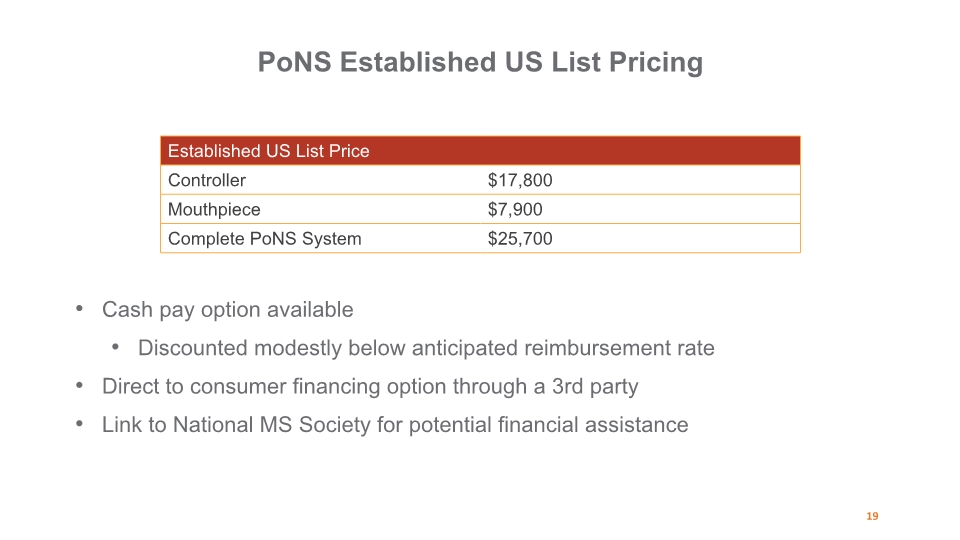Click the page number 19
This screenshot has height=540, width=960.
[x=872, y=516]
